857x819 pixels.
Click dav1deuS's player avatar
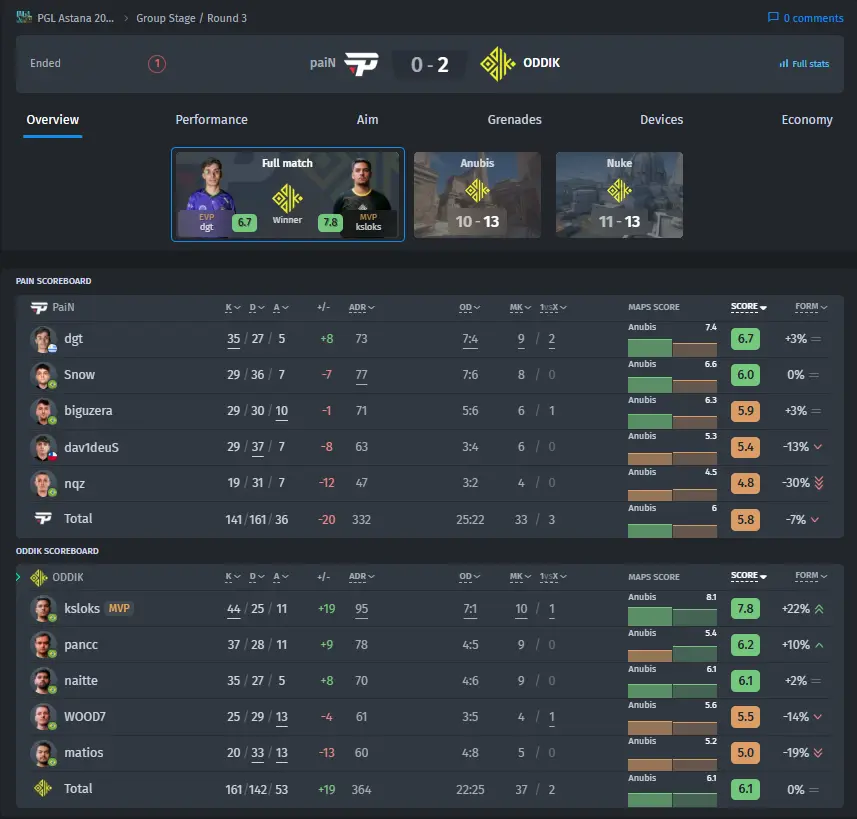[x=43, y=447]
